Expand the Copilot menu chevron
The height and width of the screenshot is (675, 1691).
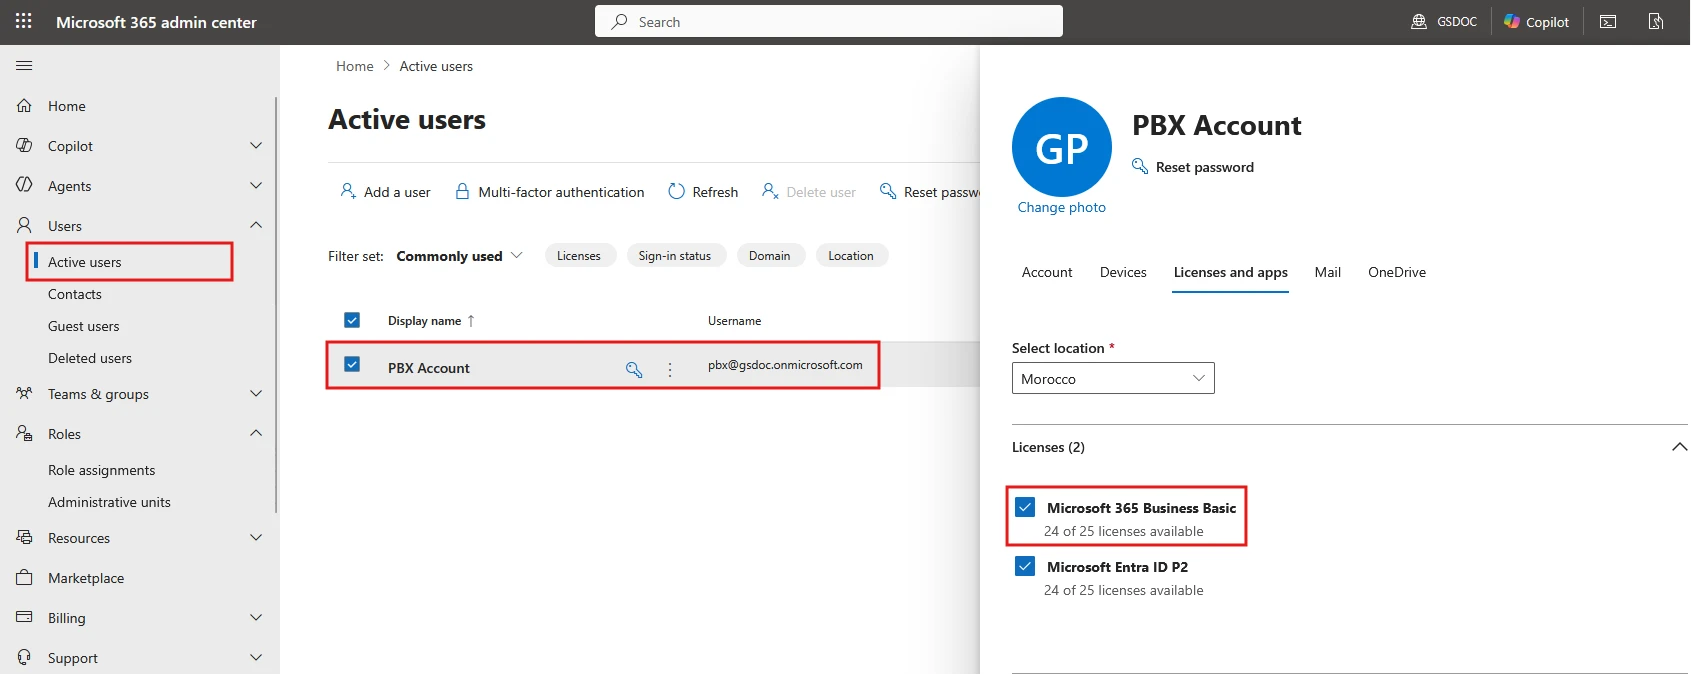[x=256, y=145]
